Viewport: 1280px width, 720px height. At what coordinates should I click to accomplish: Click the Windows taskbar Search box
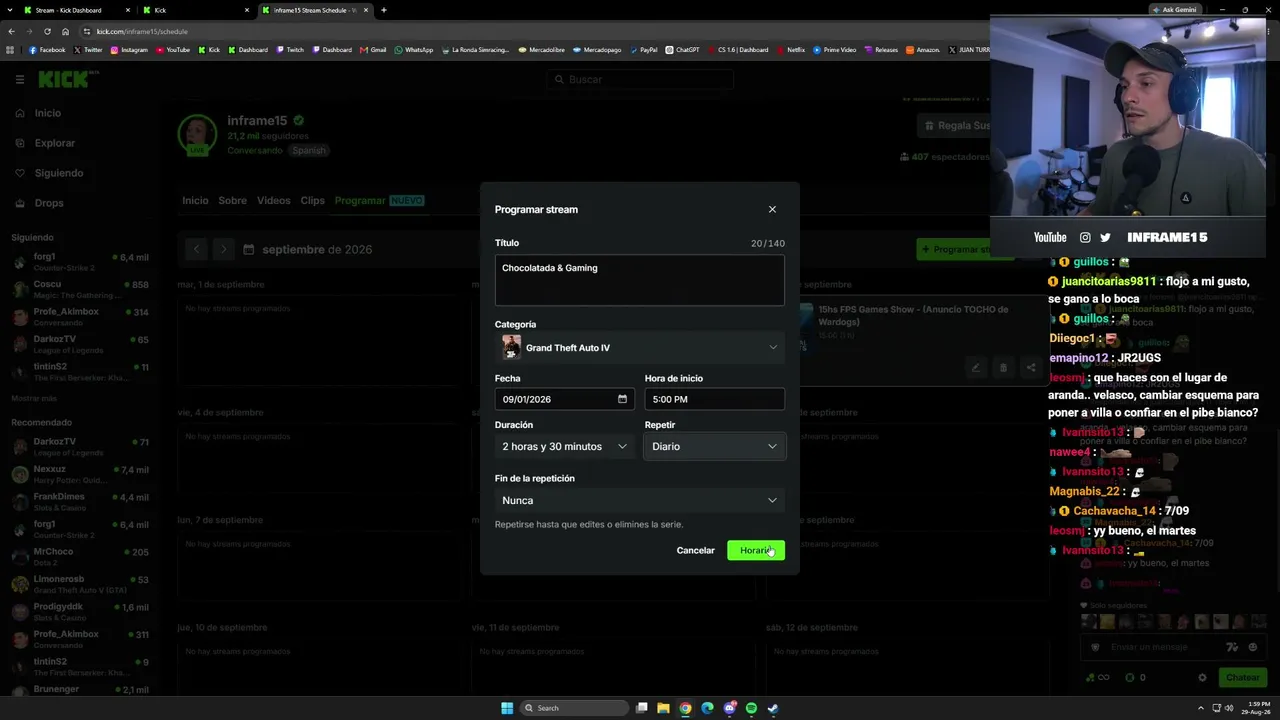[576, 708]
